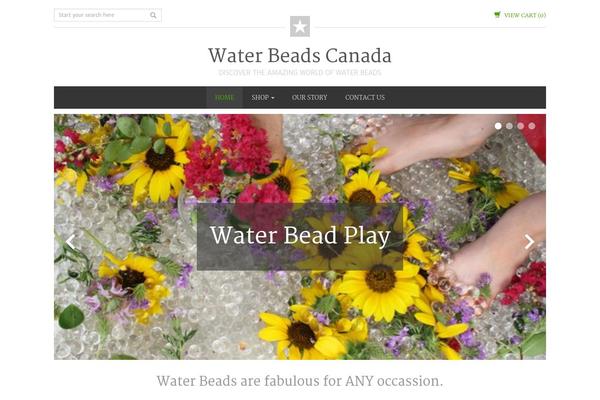Image resolution: width=600 pixels, height=400 pixels.
Task: Select the second carousel dot
Action: [509, 126]
